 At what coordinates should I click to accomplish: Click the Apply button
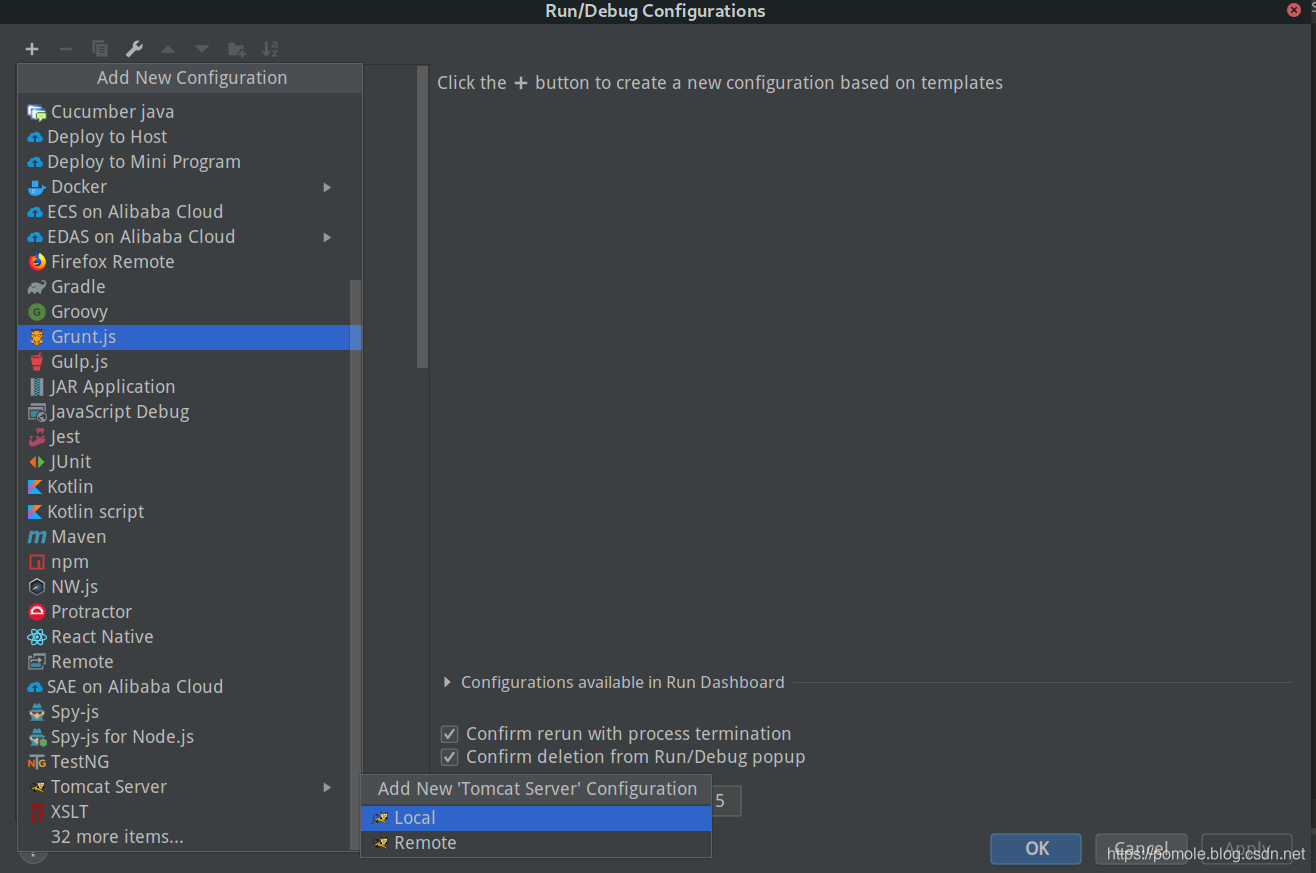tap(1246, 848)
